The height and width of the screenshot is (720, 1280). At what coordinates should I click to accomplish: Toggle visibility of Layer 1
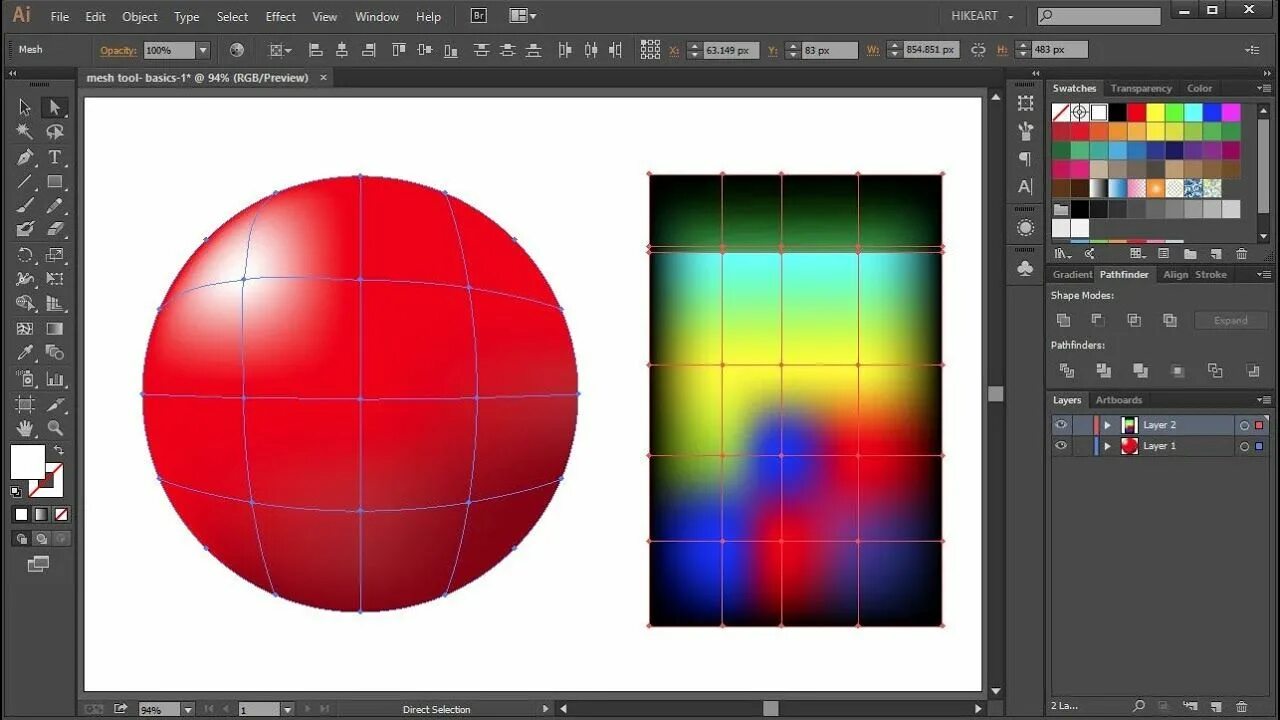point(1061,446)
